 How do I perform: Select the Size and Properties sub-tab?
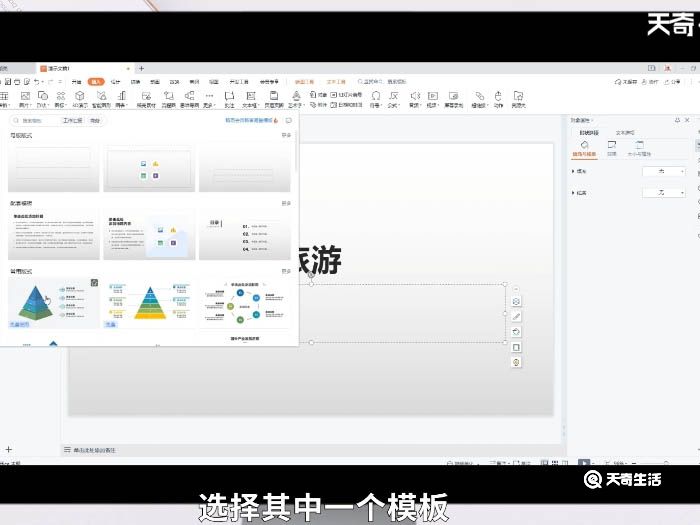(639, 149)
